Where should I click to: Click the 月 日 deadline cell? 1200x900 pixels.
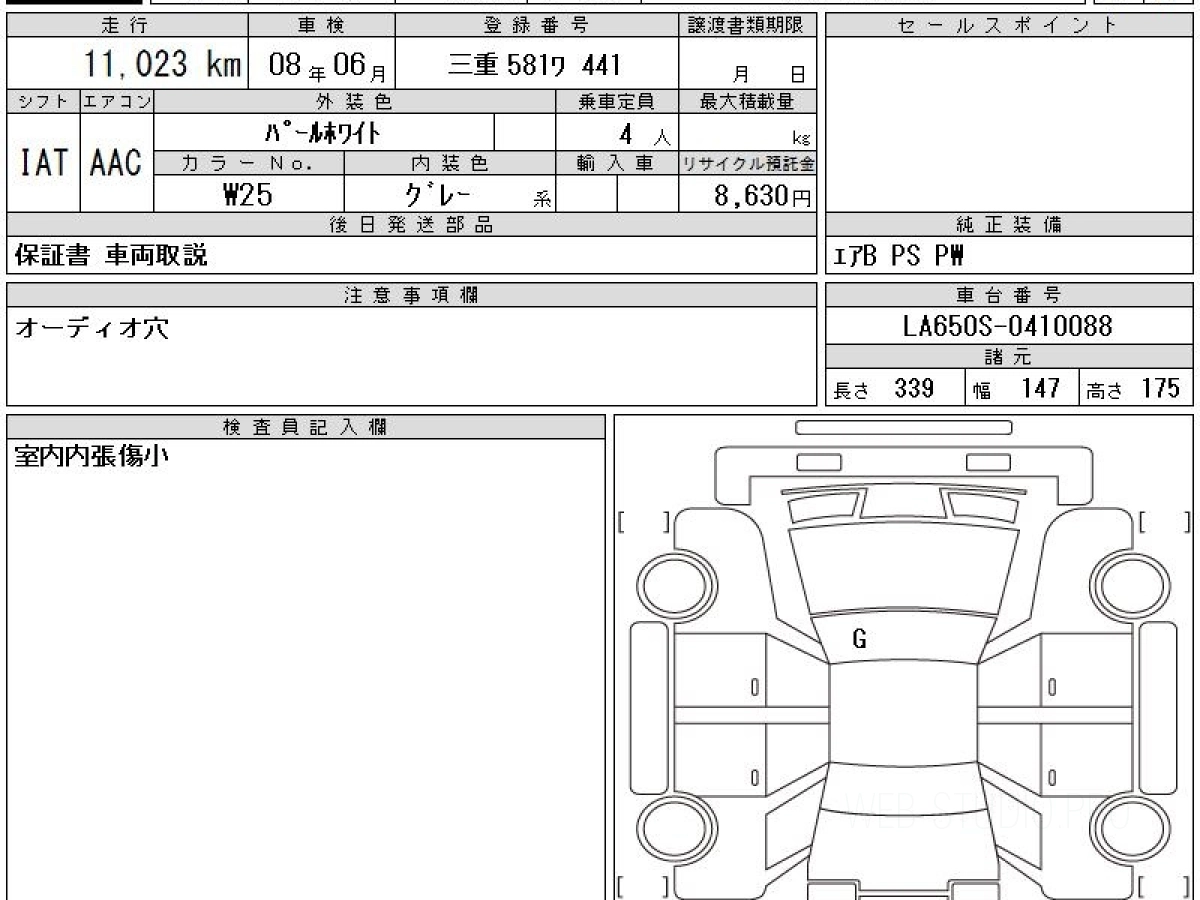(x=748, y=65)
